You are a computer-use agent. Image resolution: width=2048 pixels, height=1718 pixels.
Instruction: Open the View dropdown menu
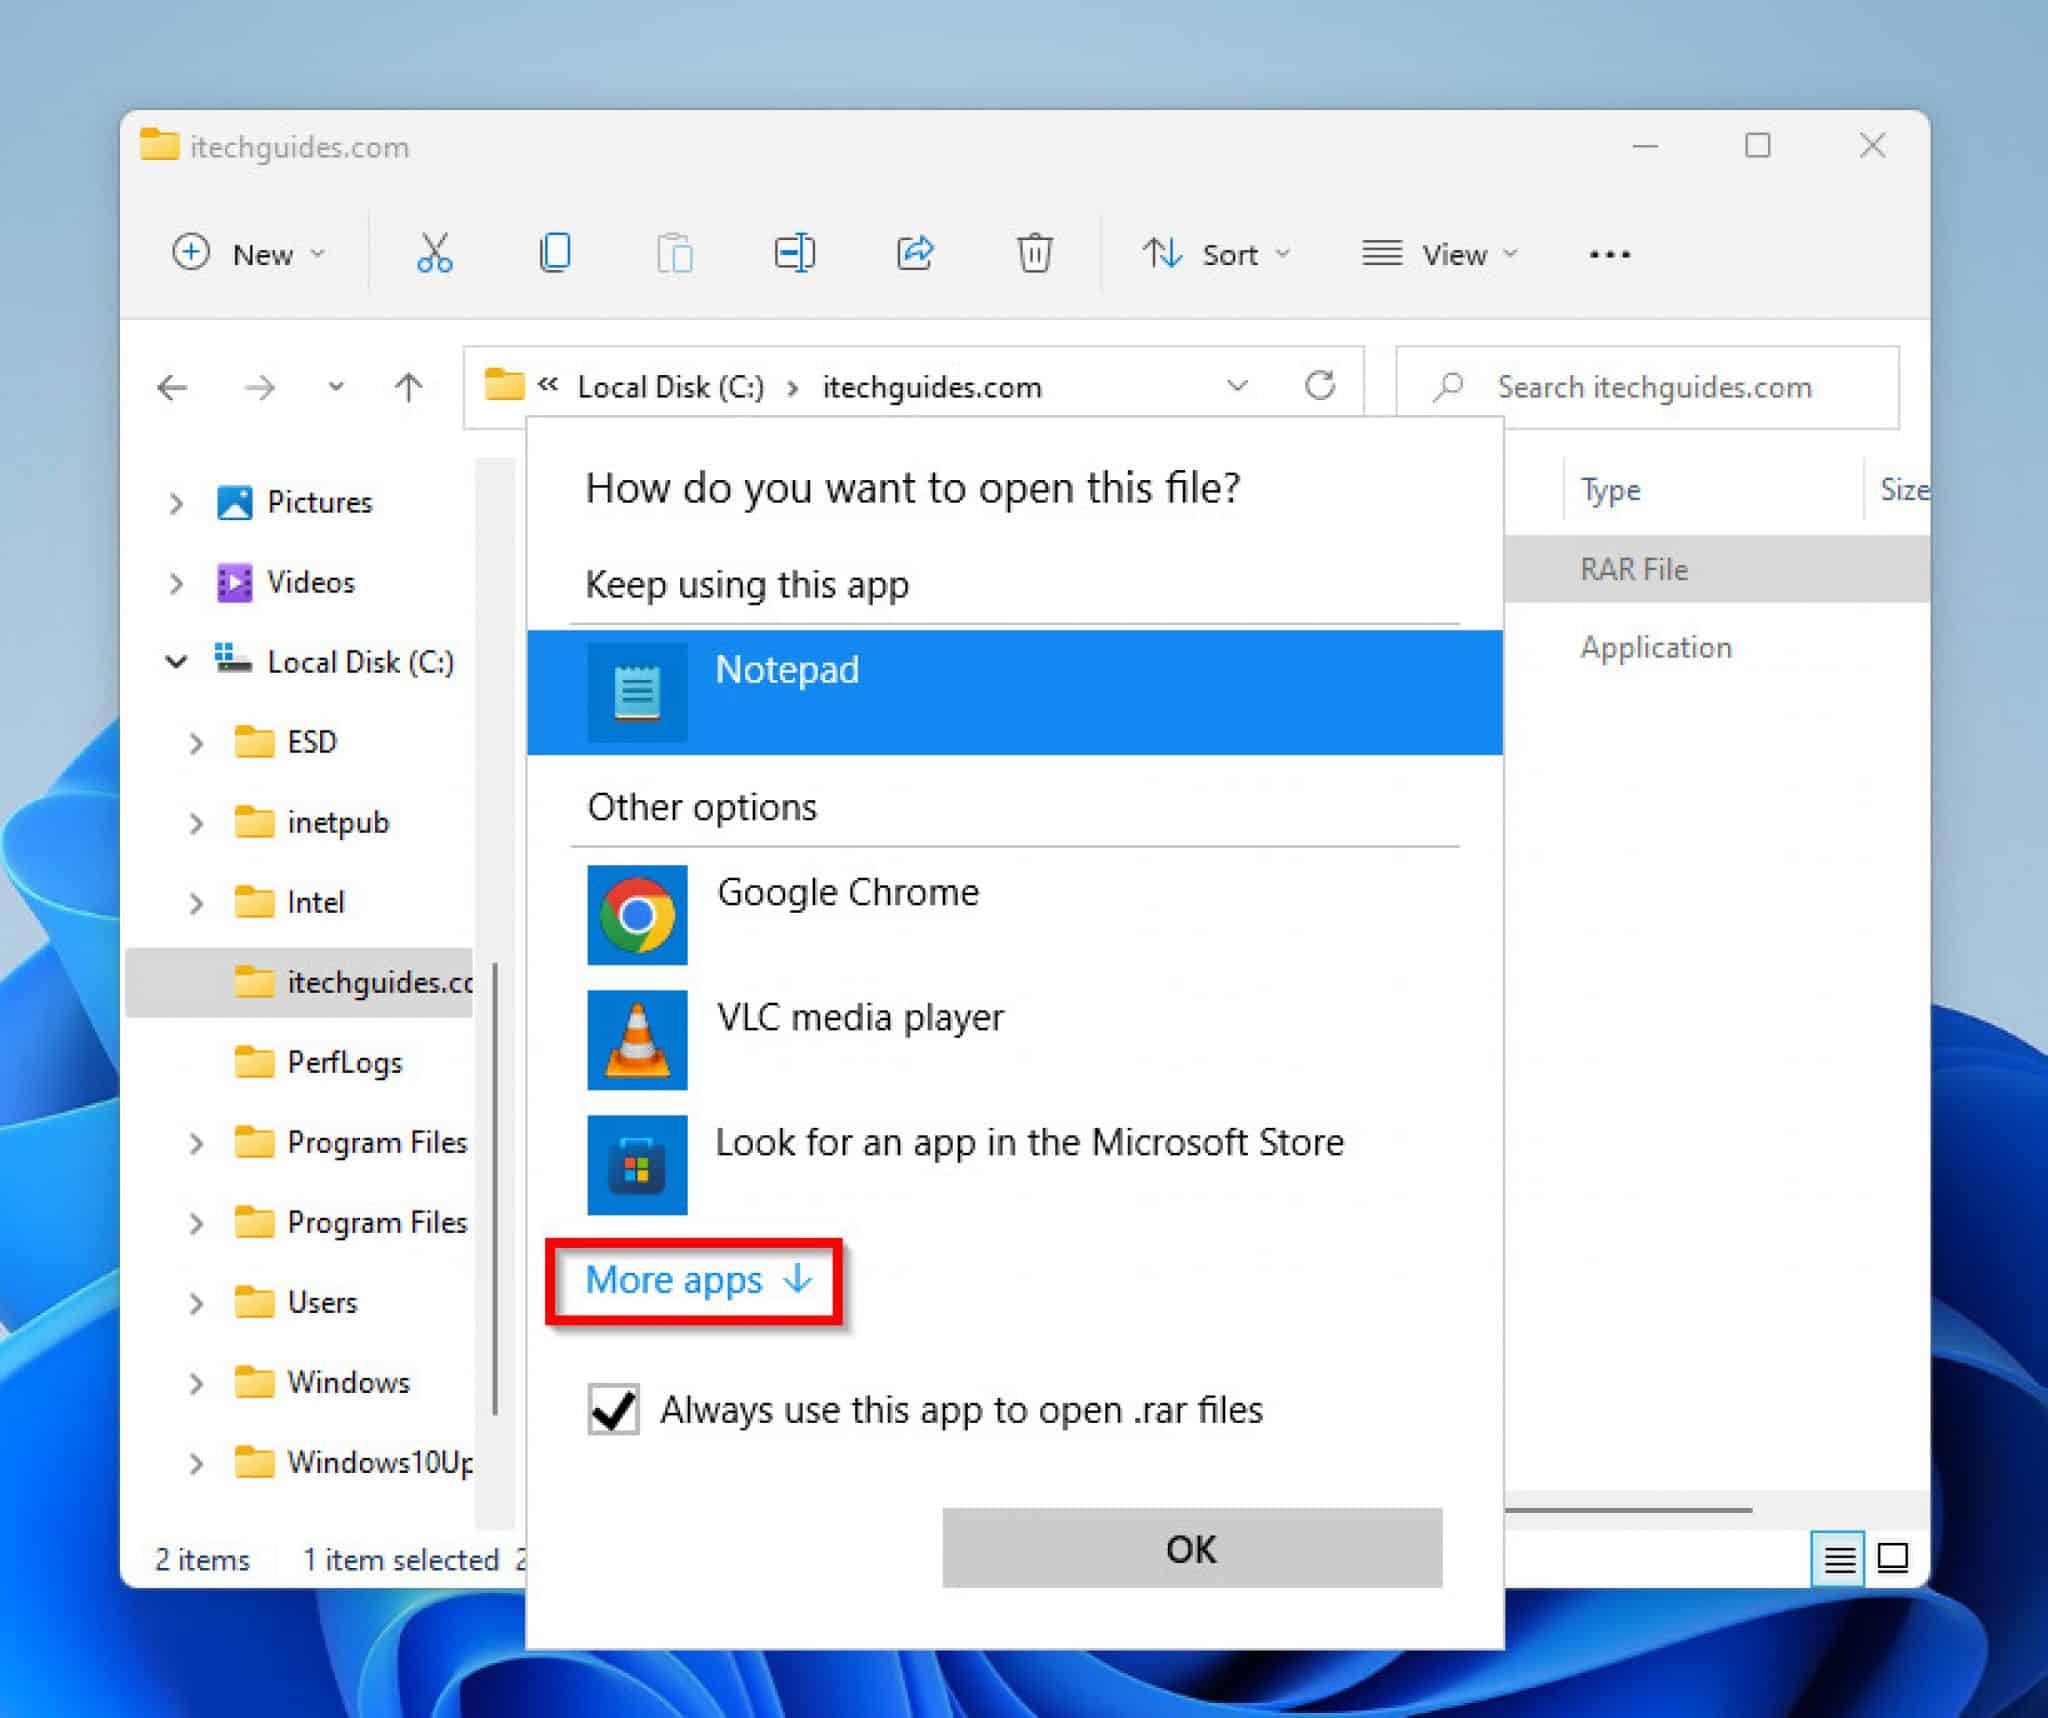tap(1439, 254)
